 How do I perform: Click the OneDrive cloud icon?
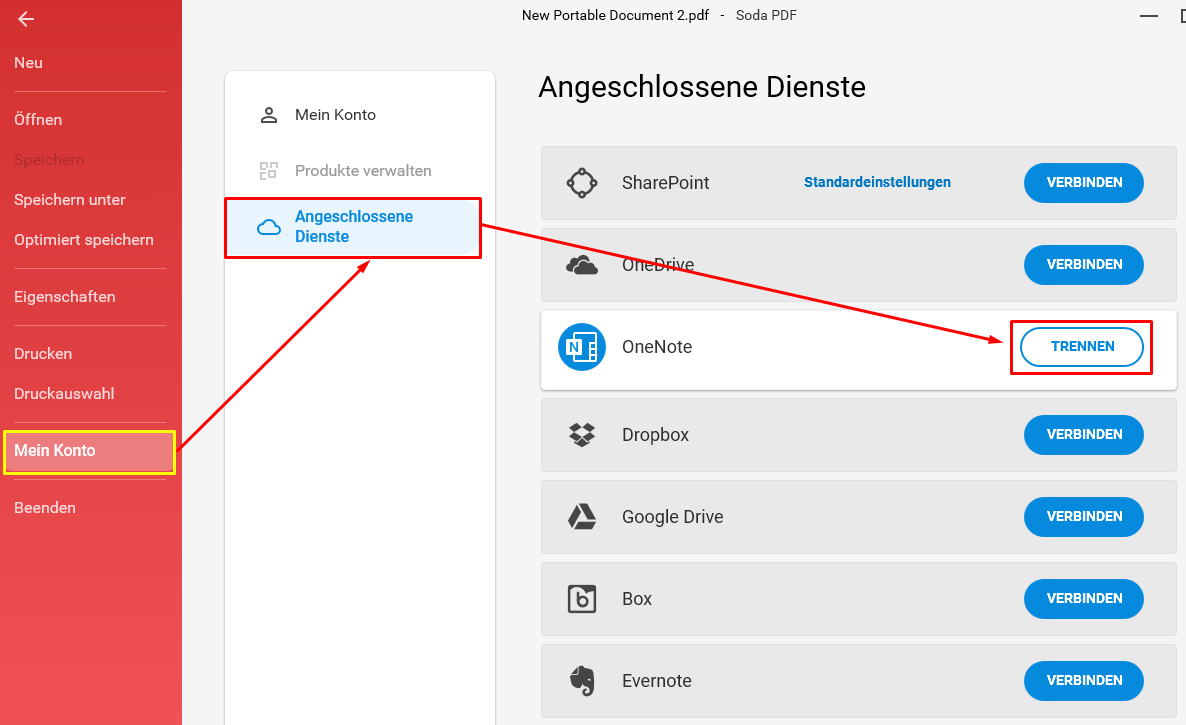582,265
